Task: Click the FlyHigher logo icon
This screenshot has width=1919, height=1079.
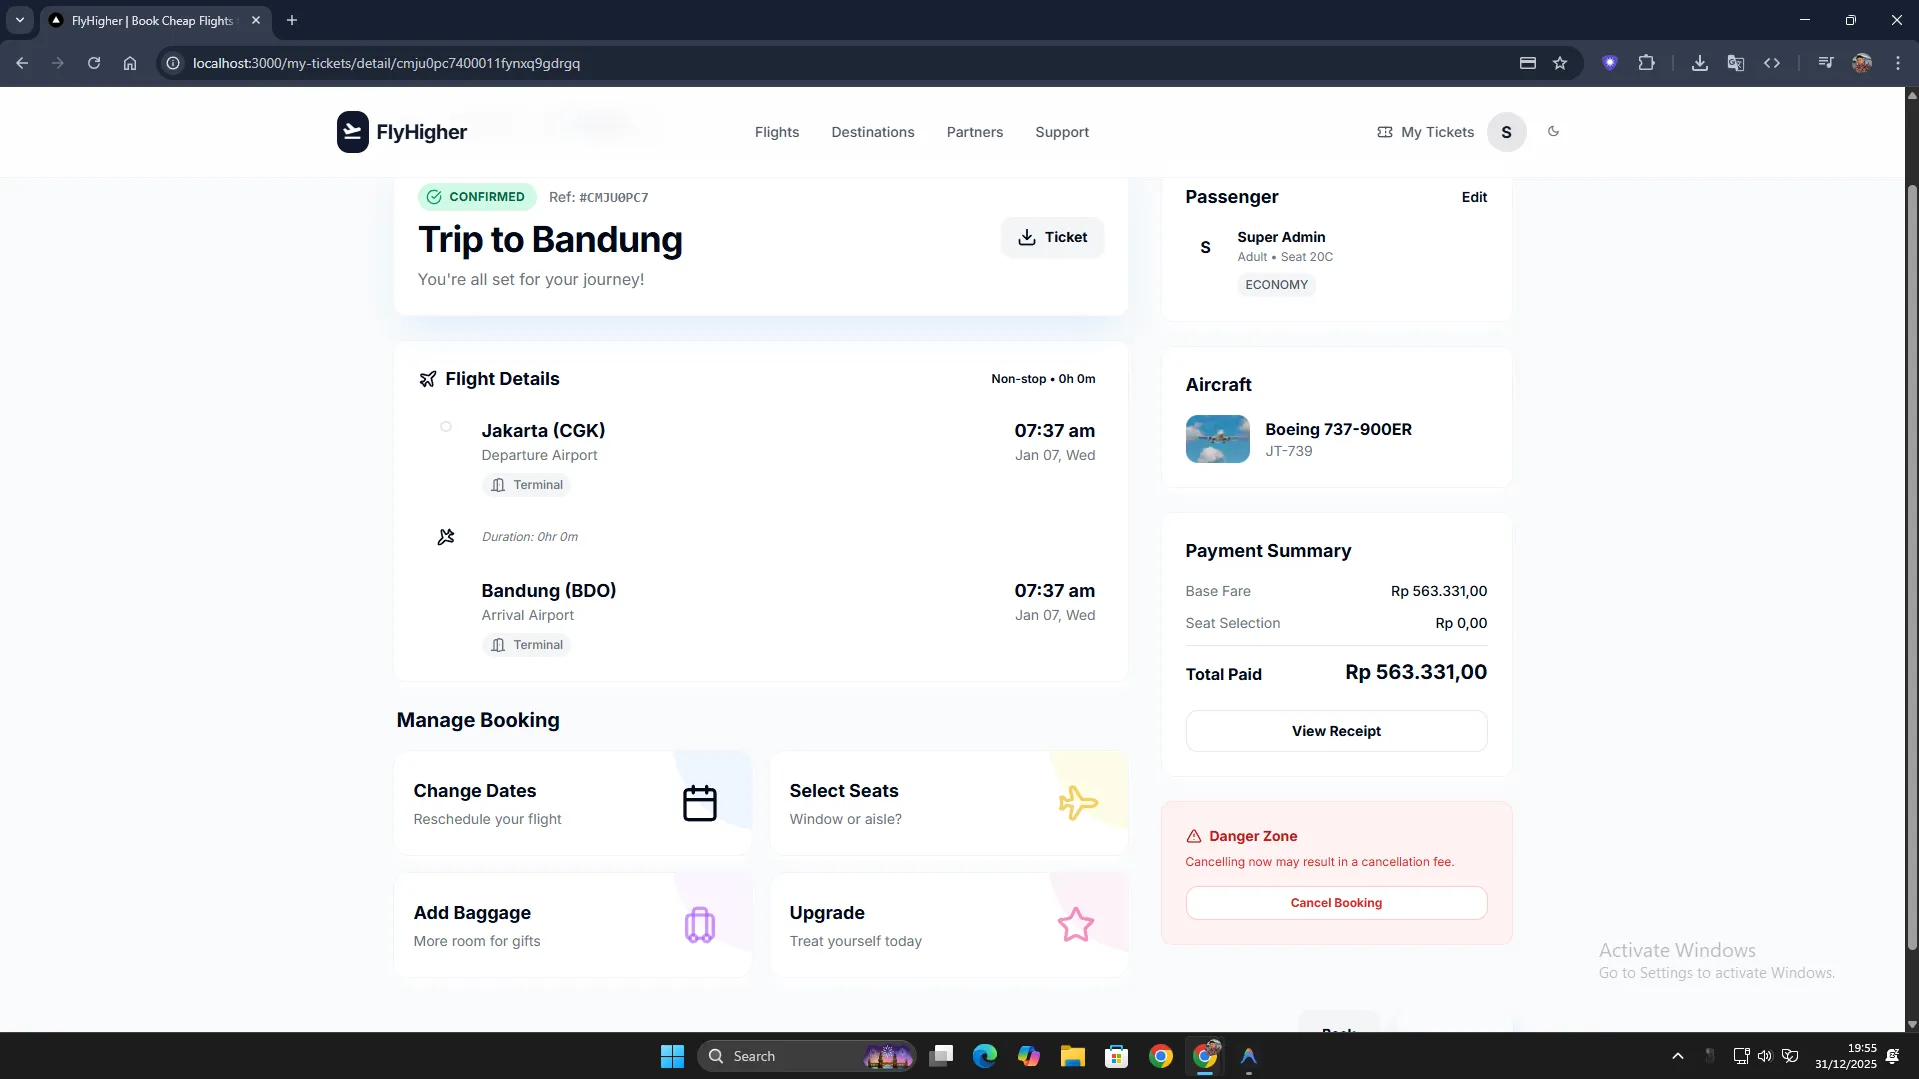Action: pyautogui.click(x=352, y=132)
